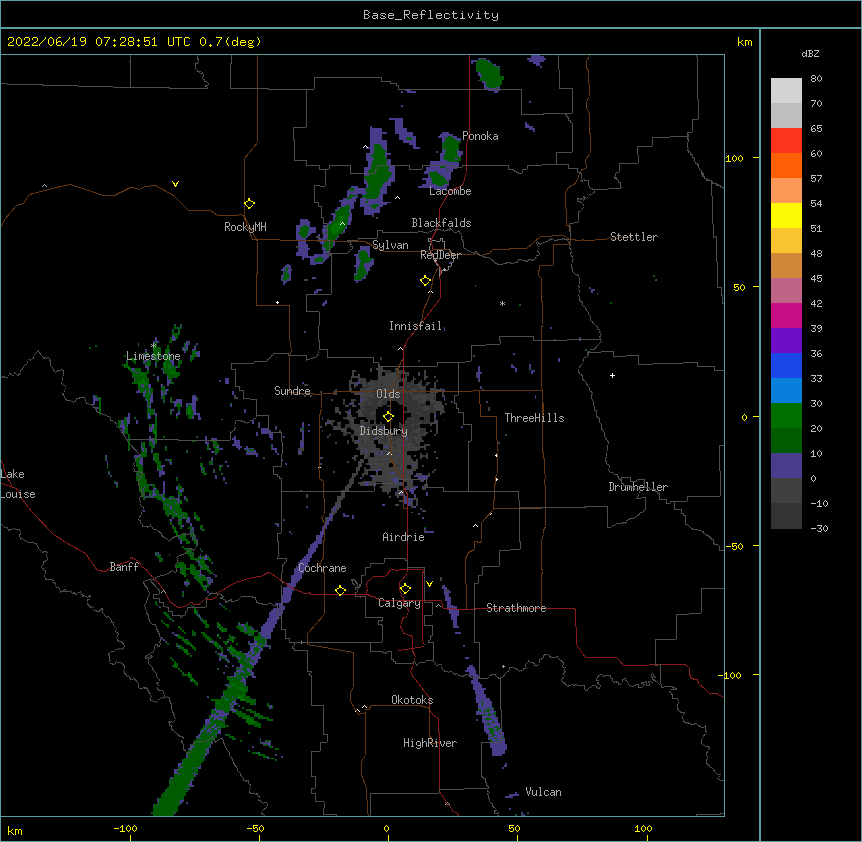Click the Vulcan city label

click(543, 792)
